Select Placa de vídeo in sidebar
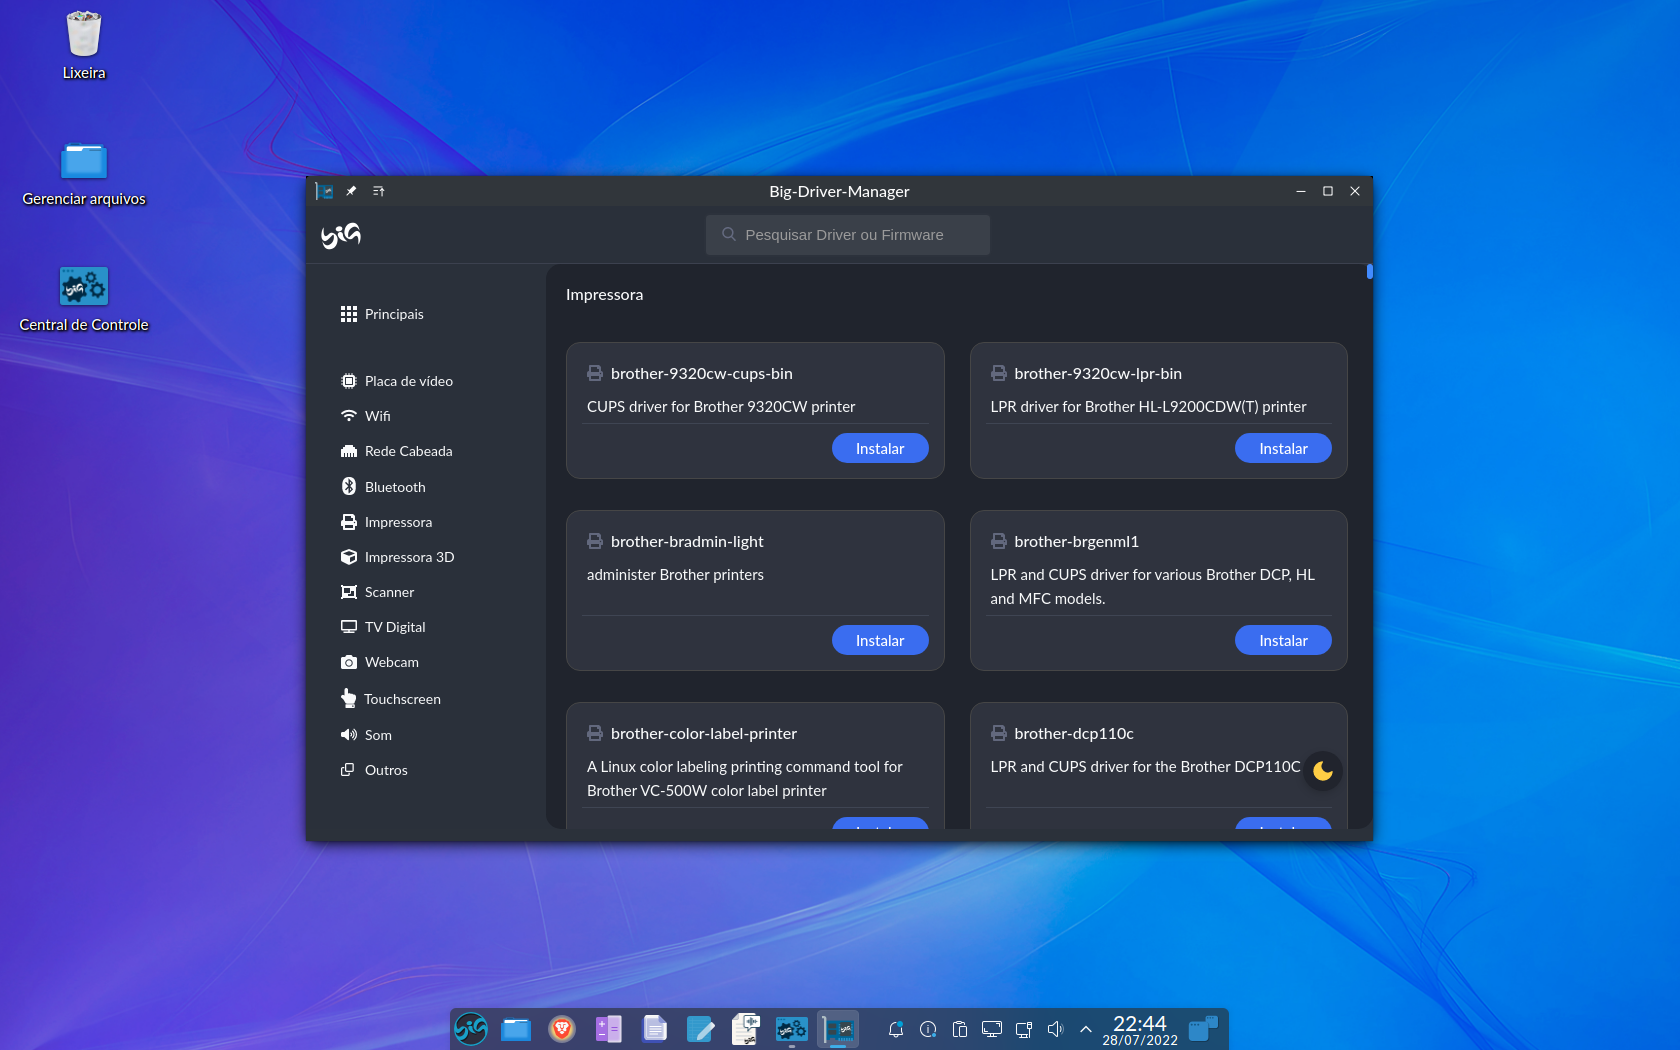 point(397,381)
